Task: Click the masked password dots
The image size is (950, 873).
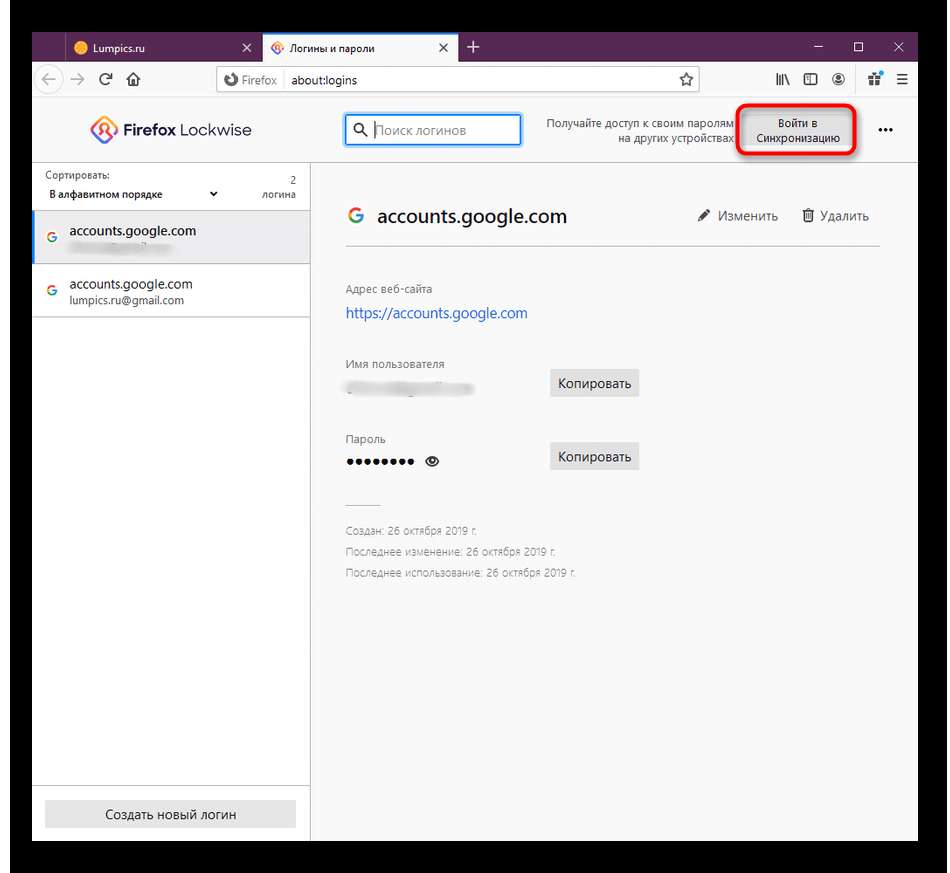Action: [x=380, y=462]
